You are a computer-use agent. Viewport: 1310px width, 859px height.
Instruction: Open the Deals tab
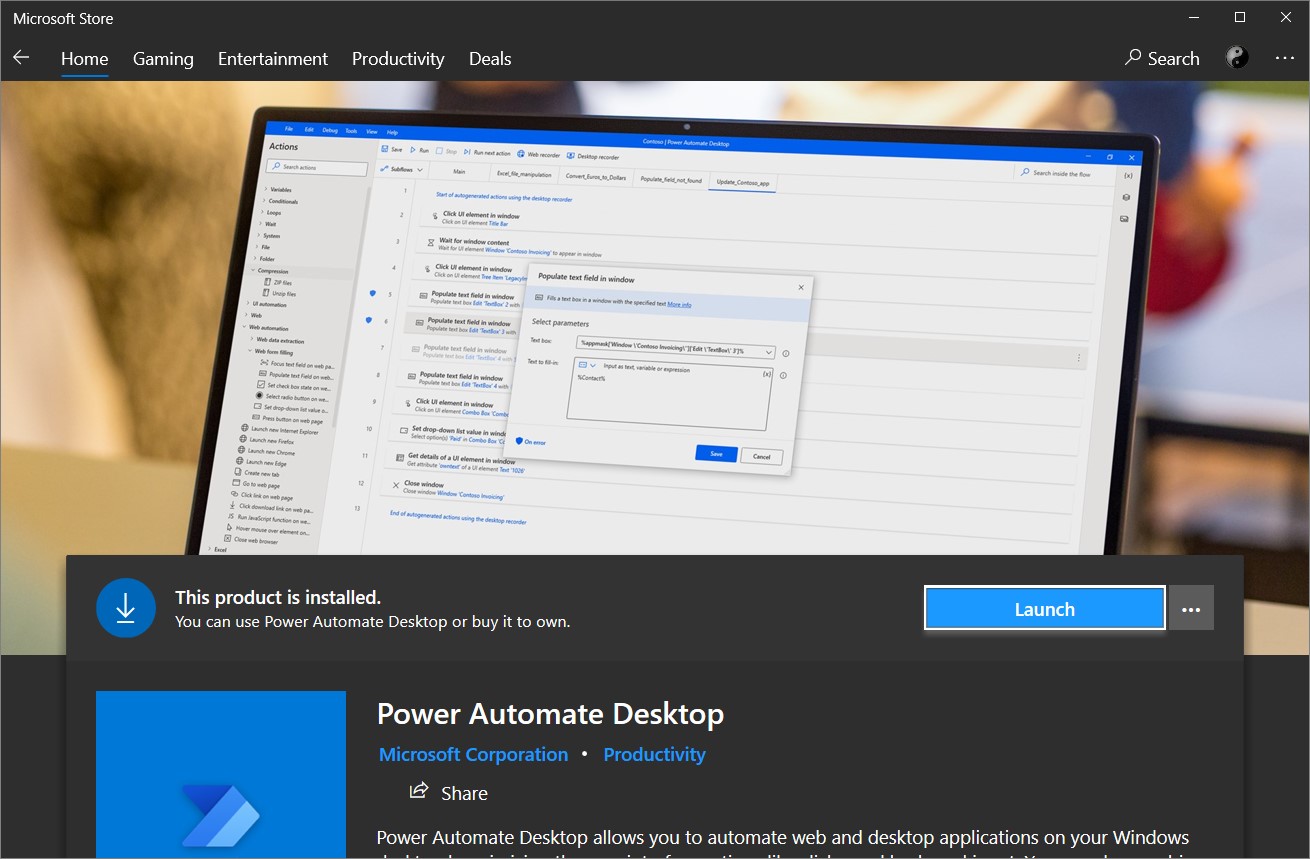coord(490,59)
